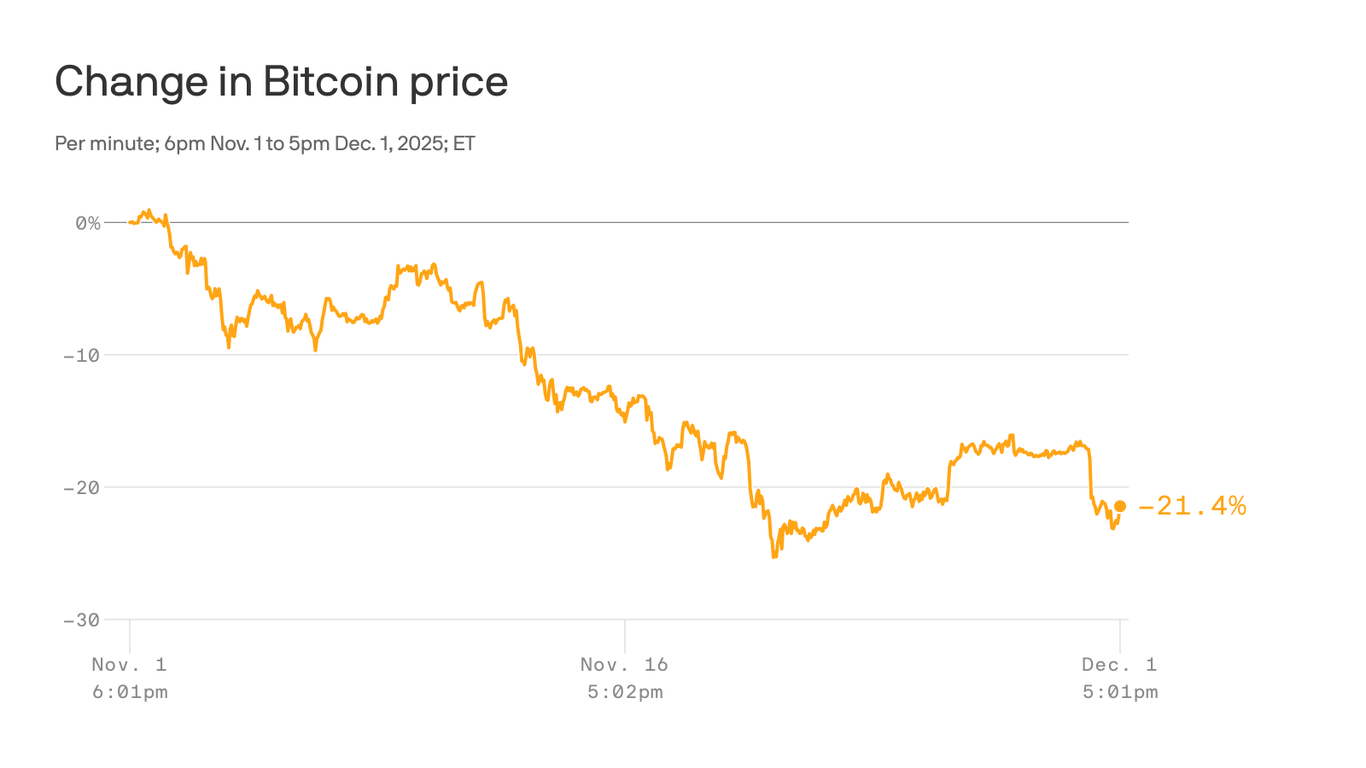Click the 5:02pm time label

click(x=624, y=692)
